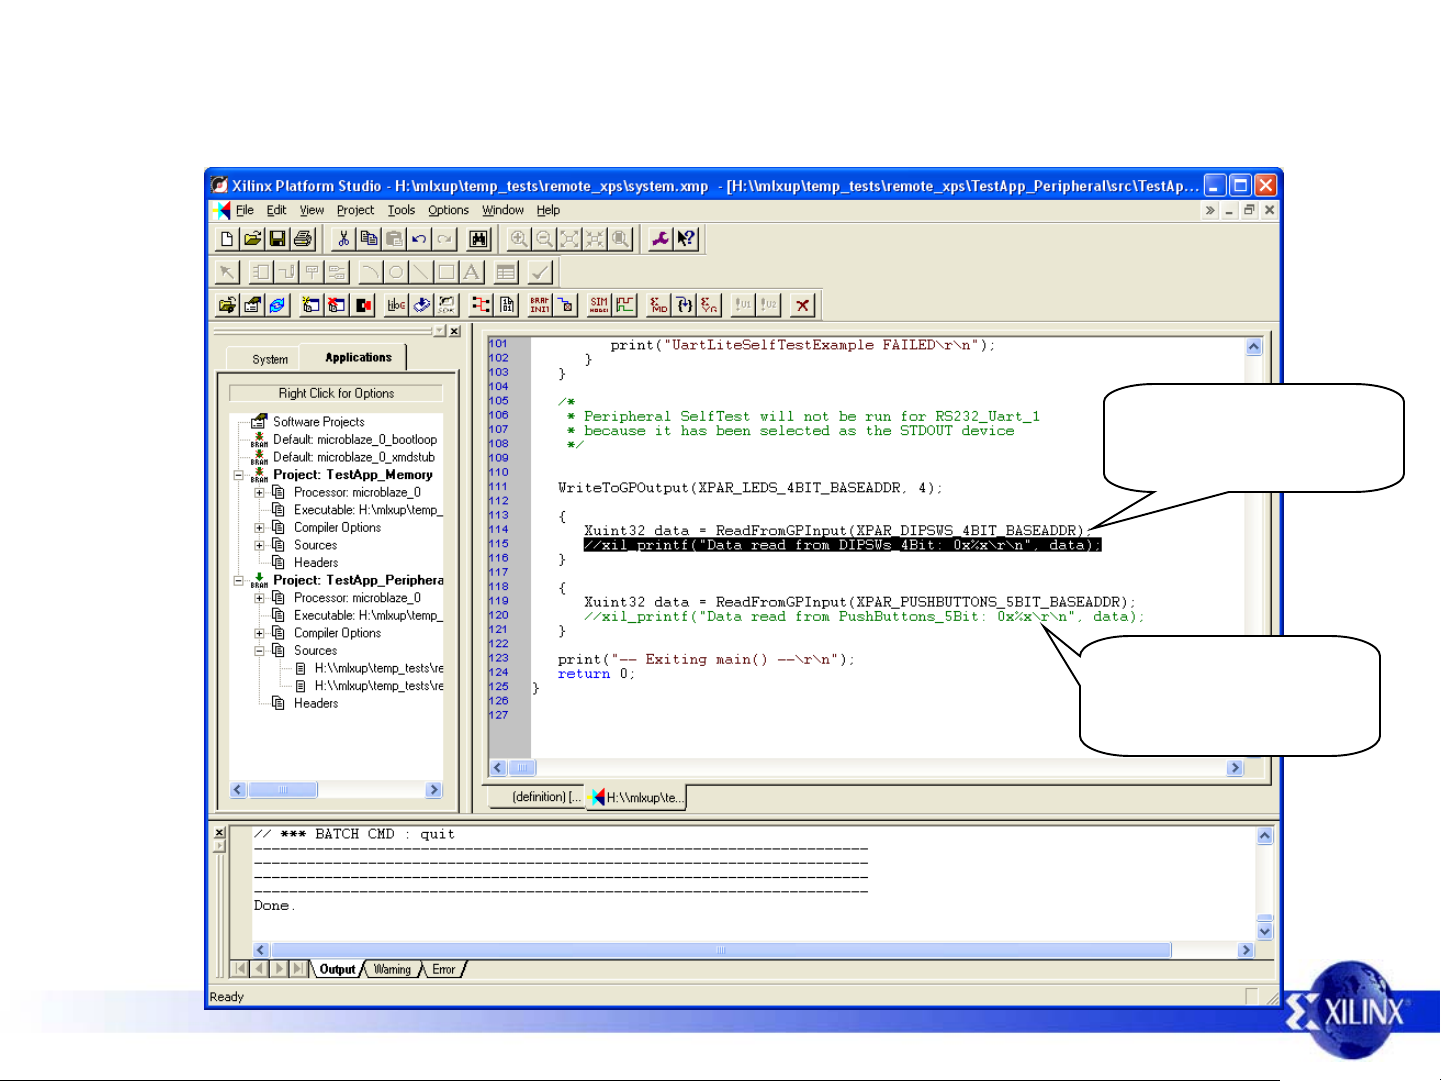Viewport: 1441px width, 1081px height.
Task: Close the output console panel
Action: pos(220,833)
